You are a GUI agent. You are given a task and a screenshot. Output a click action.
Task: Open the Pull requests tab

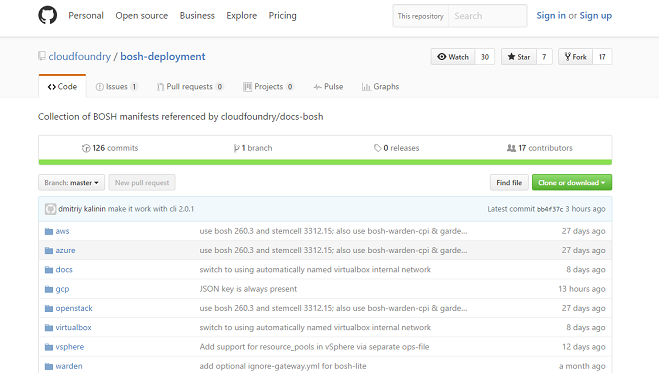pos(190,87)
